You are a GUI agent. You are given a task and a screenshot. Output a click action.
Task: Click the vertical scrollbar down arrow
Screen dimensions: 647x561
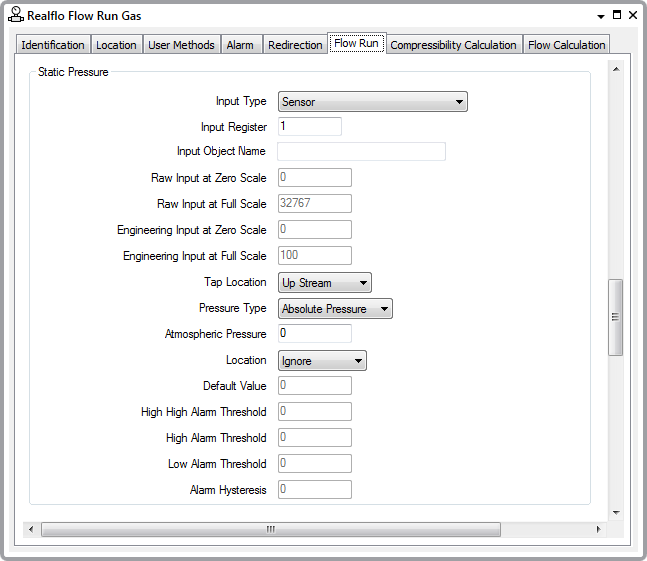(615, 512)
